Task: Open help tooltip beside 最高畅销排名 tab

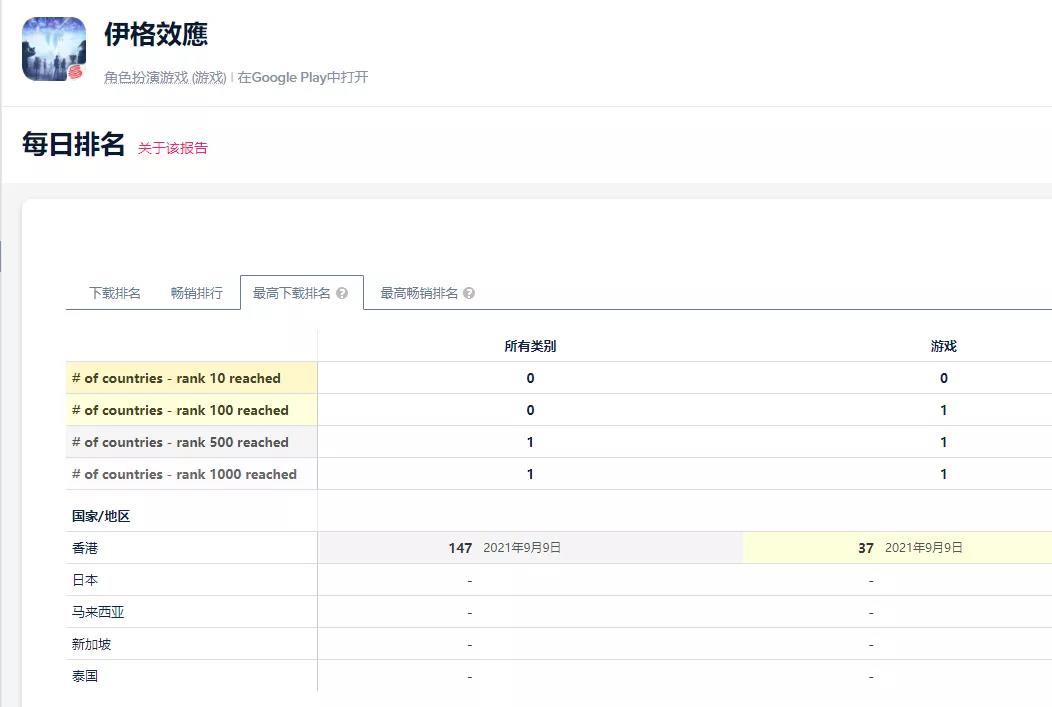Action: coord(467,292)
